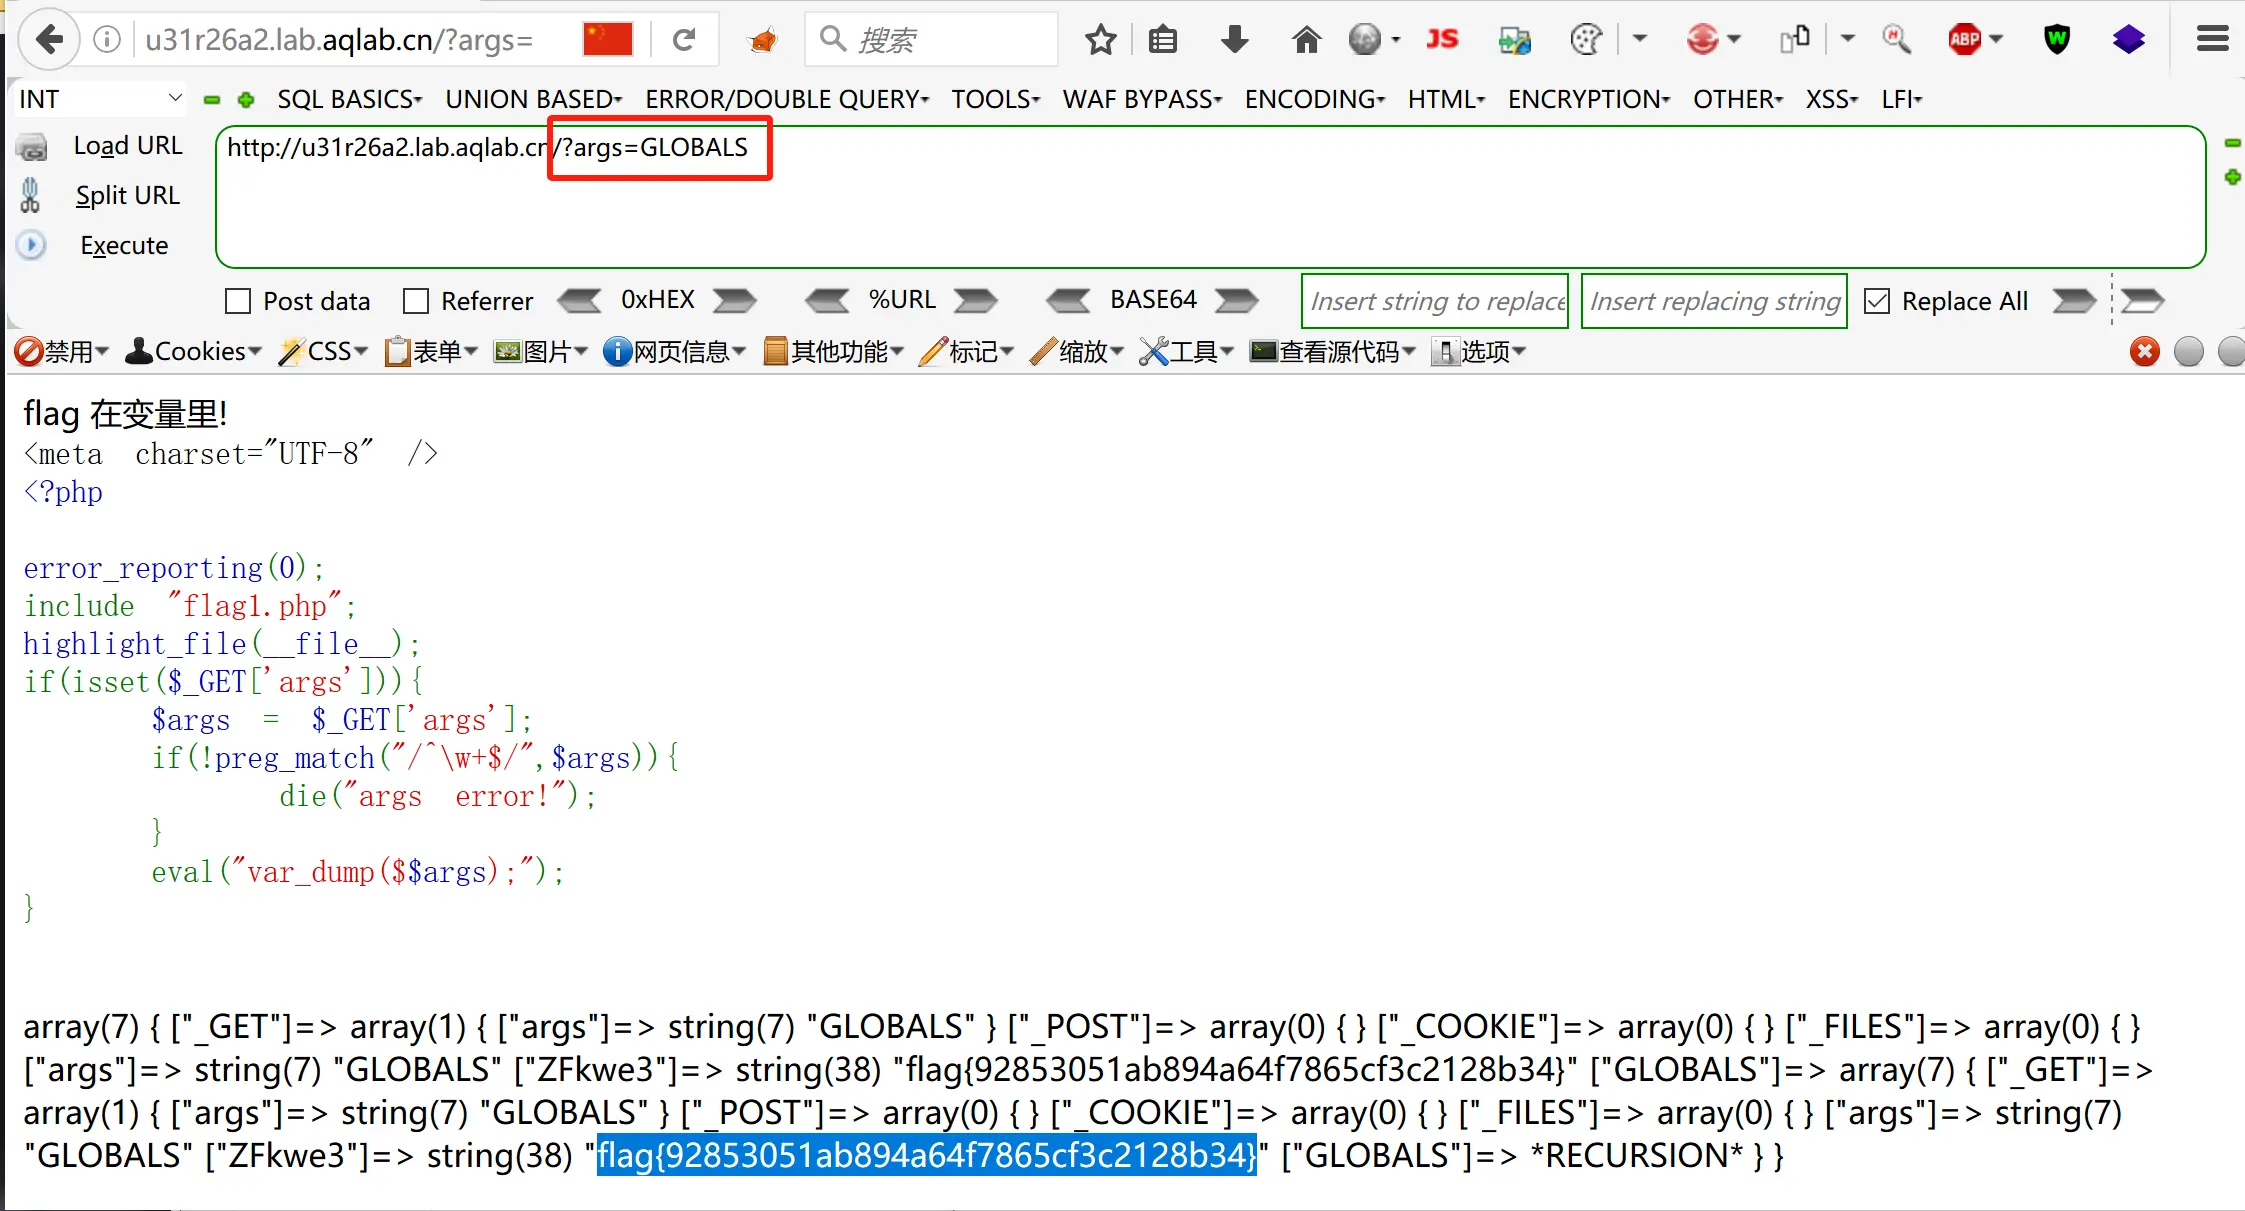2245x1211 pixels.
Task: Go to browser home page icon
Action: coord(1306,40)
